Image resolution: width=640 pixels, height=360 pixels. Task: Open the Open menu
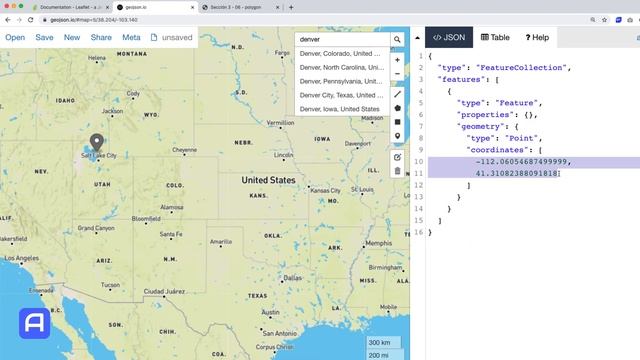pos(15,38)
